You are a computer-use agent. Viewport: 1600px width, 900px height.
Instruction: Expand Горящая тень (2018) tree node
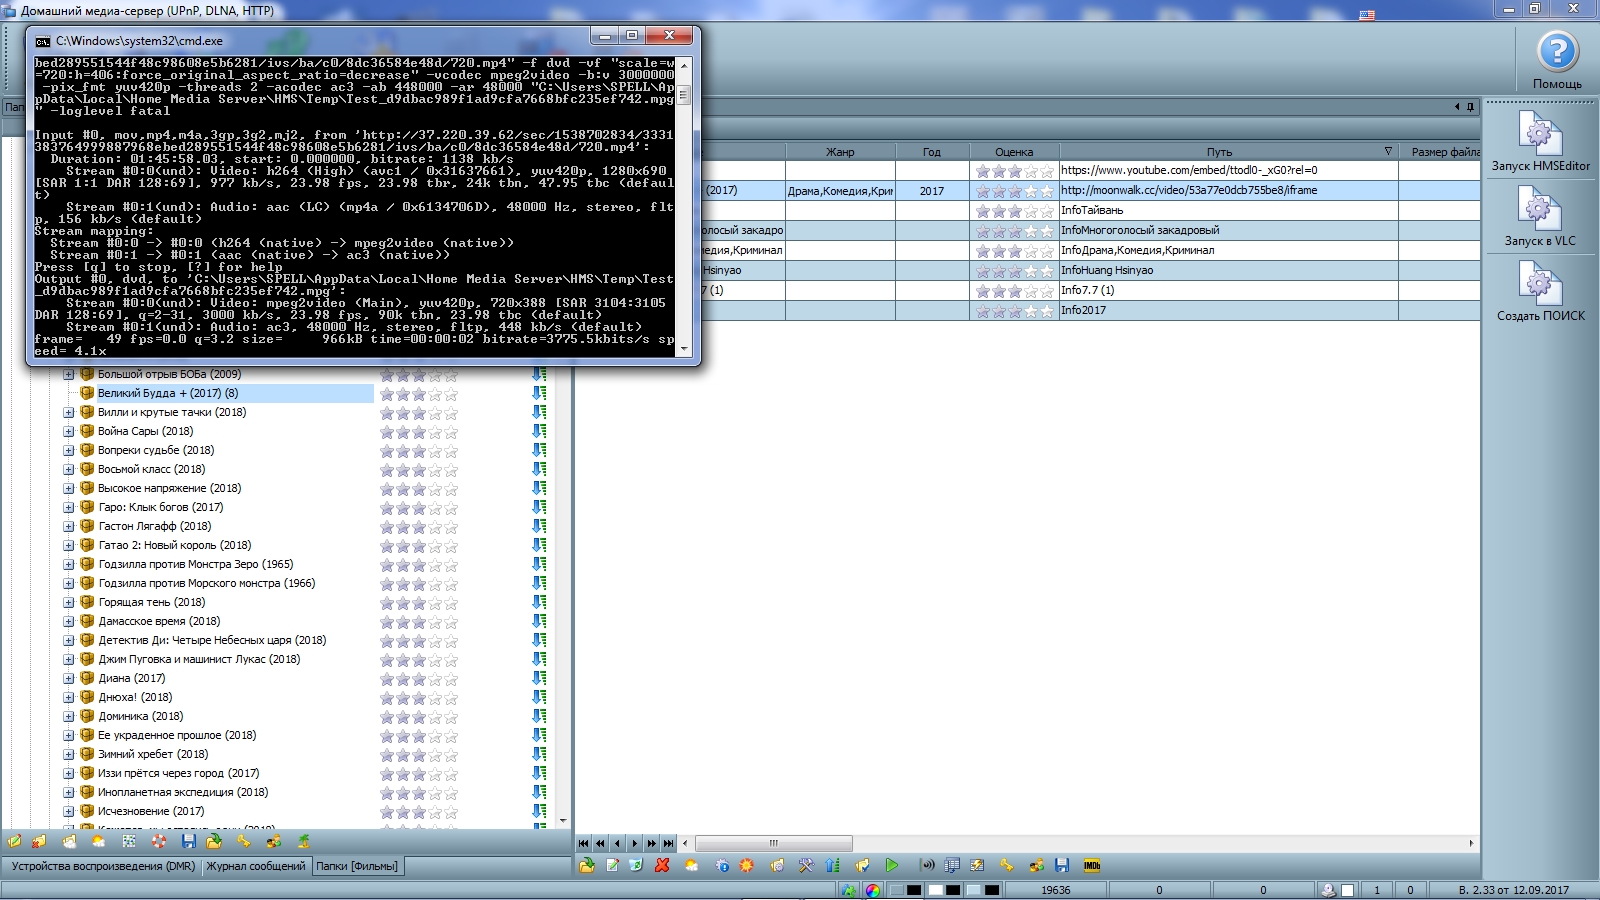(x=69, y=603)
